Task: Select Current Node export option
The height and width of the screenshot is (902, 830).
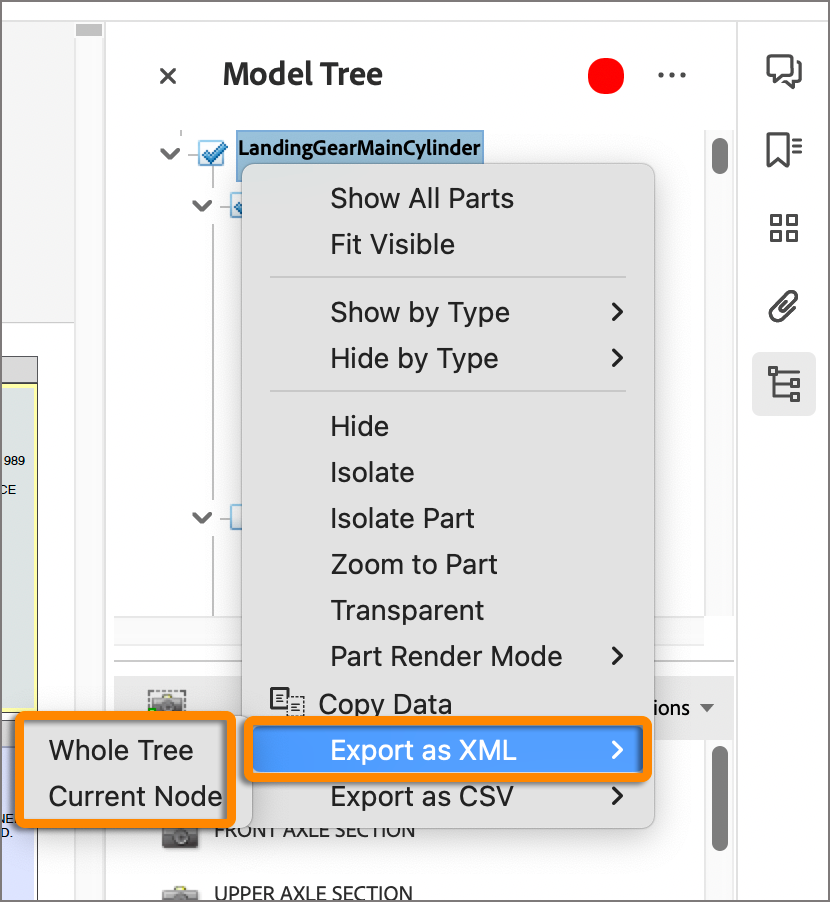Action: pyautogui.click(x=135, y=796)
